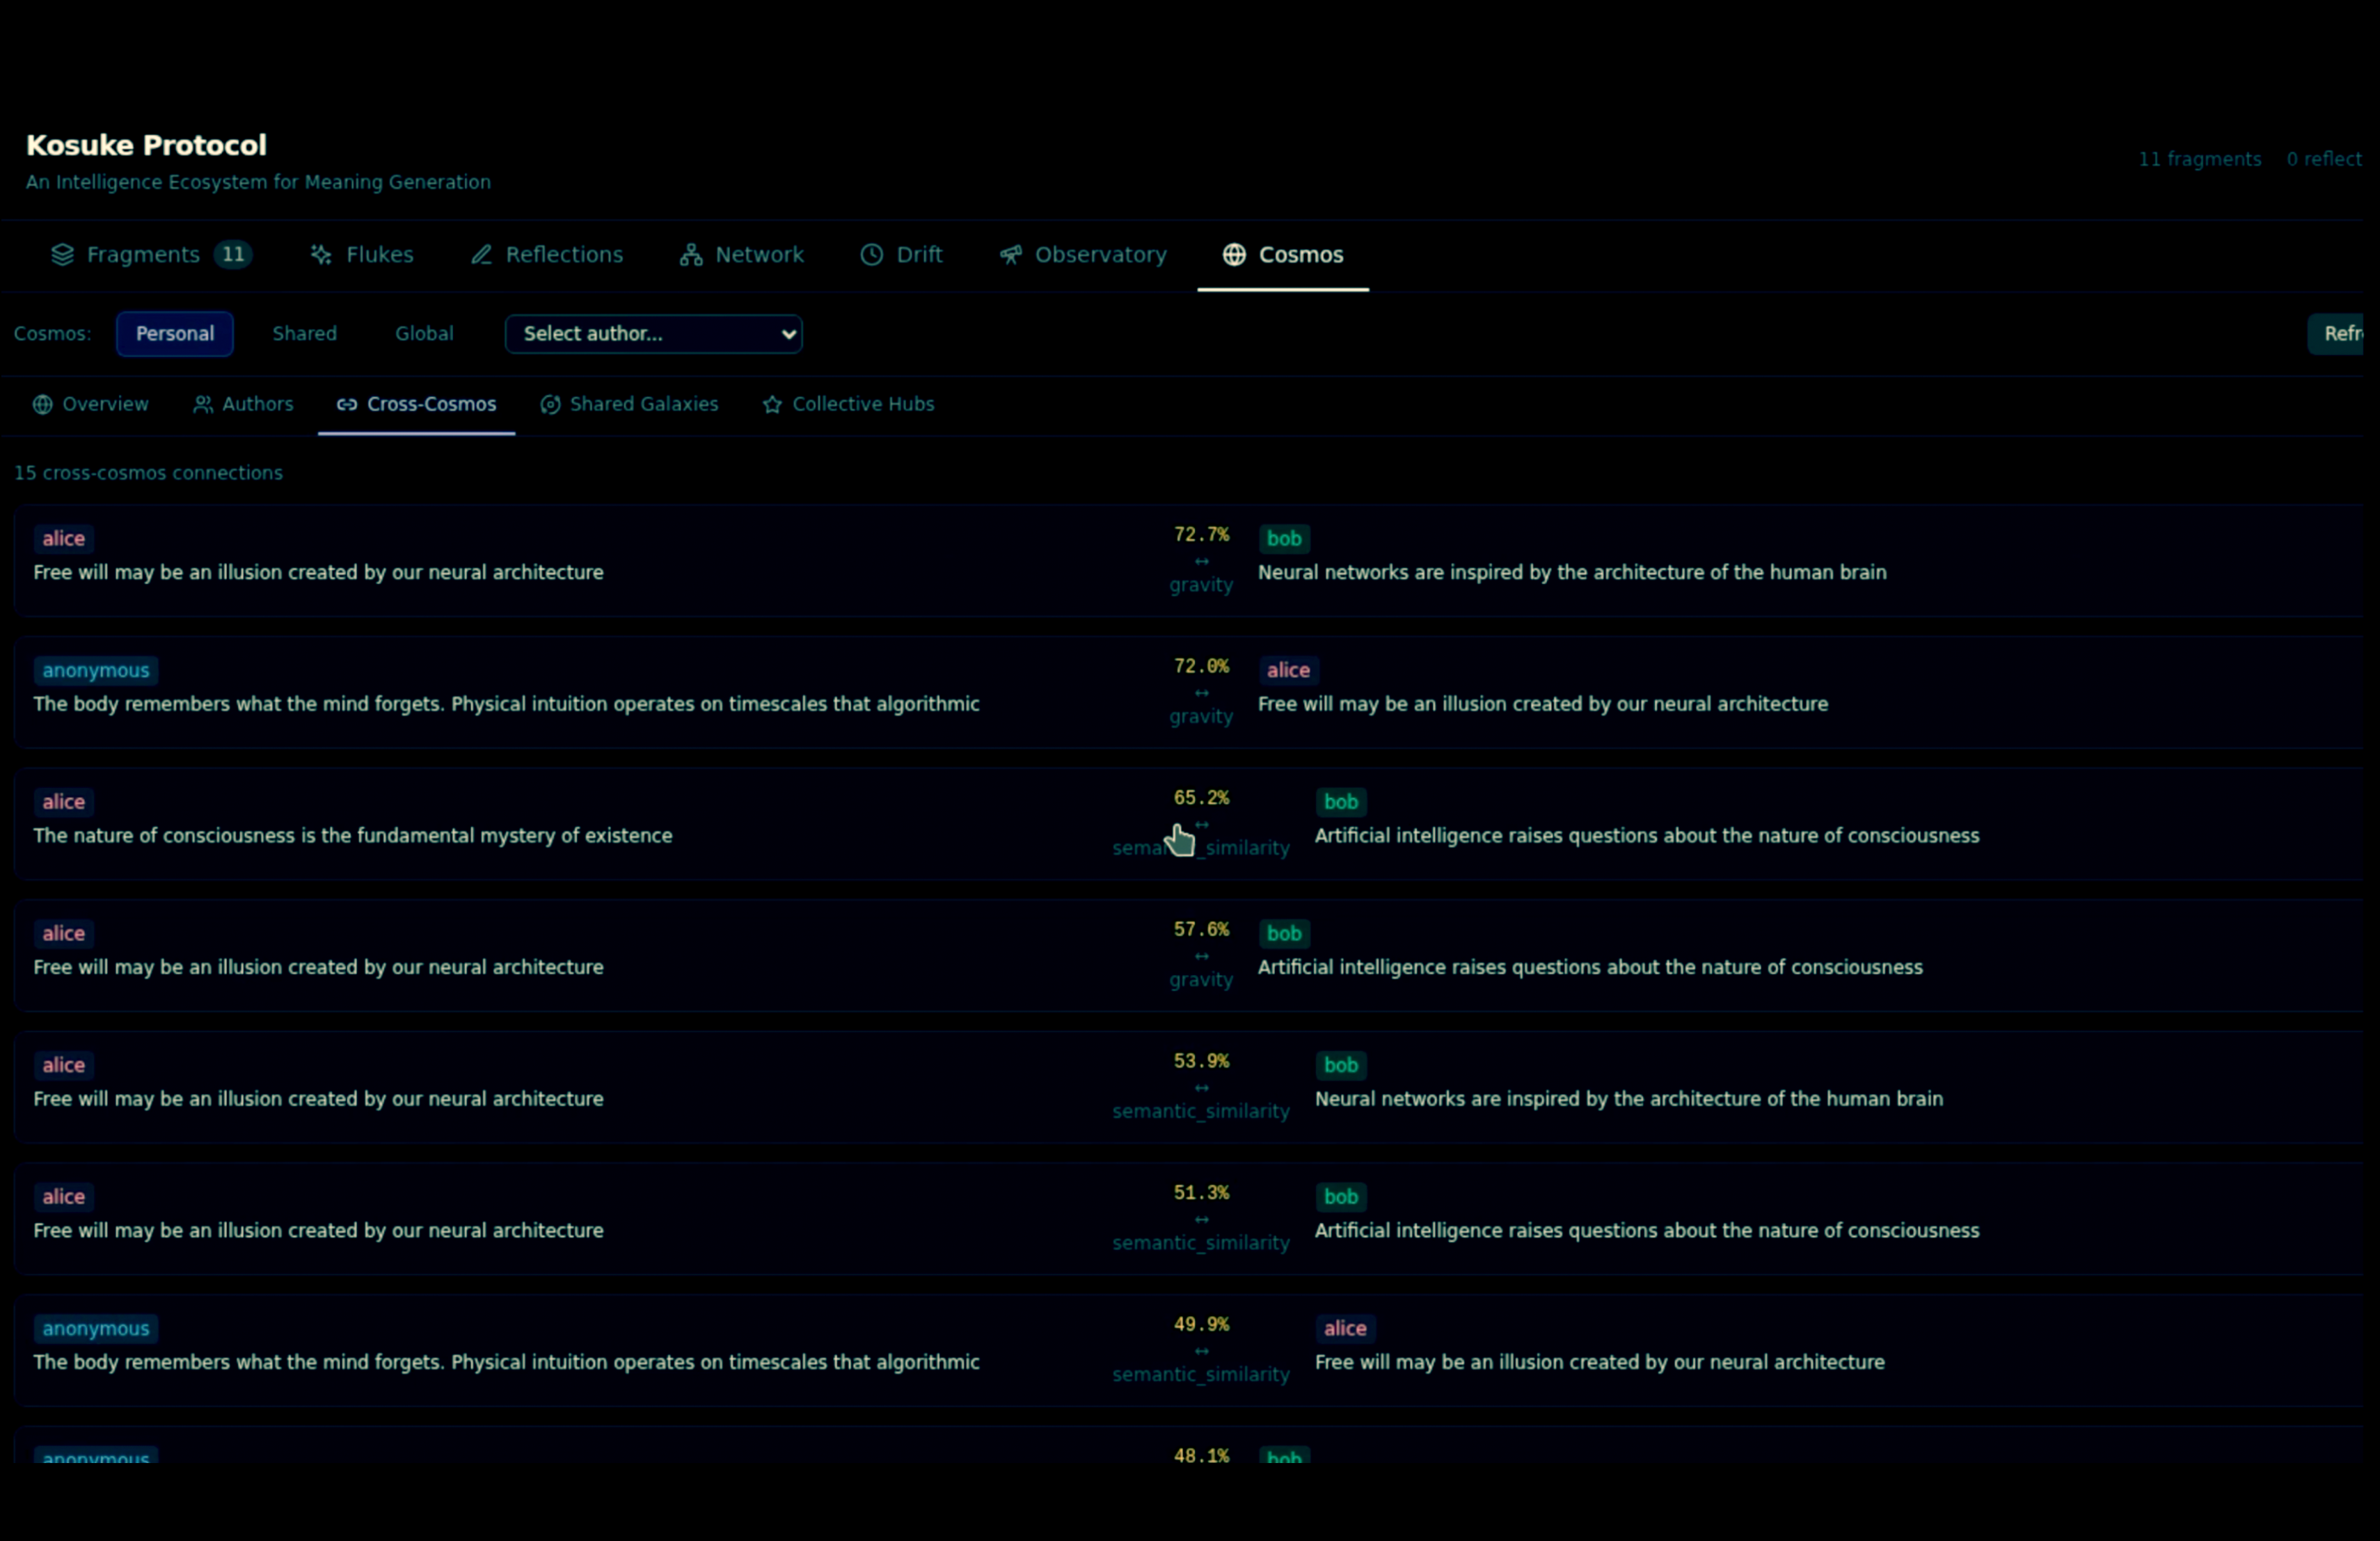
Task: Select the Personal cosmos mode
Action: tap(174, 334)
